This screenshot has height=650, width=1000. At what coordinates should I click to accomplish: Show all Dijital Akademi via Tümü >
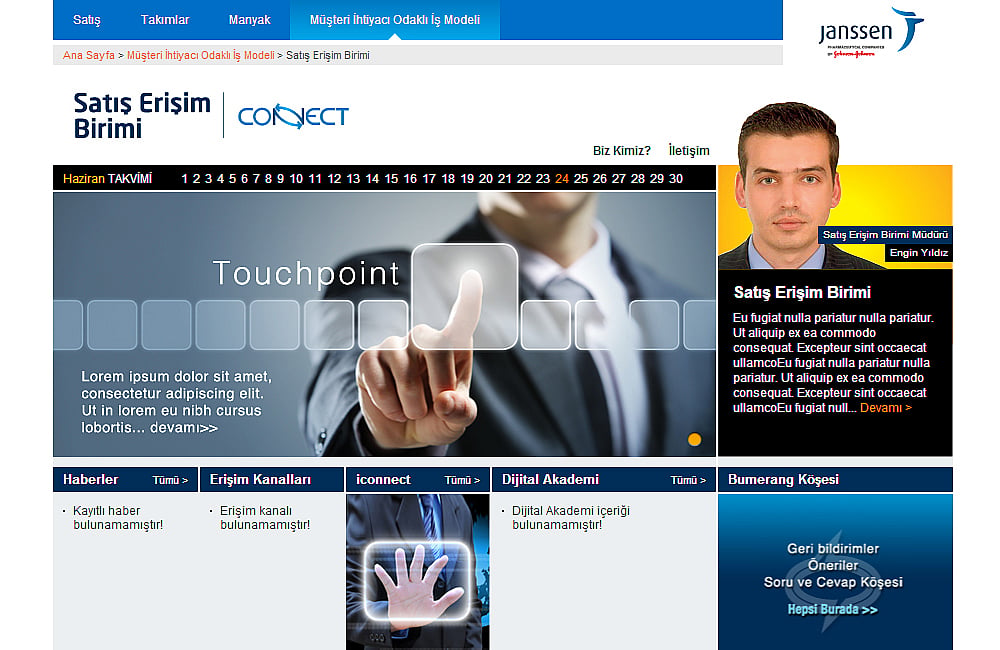pos(688,480)
